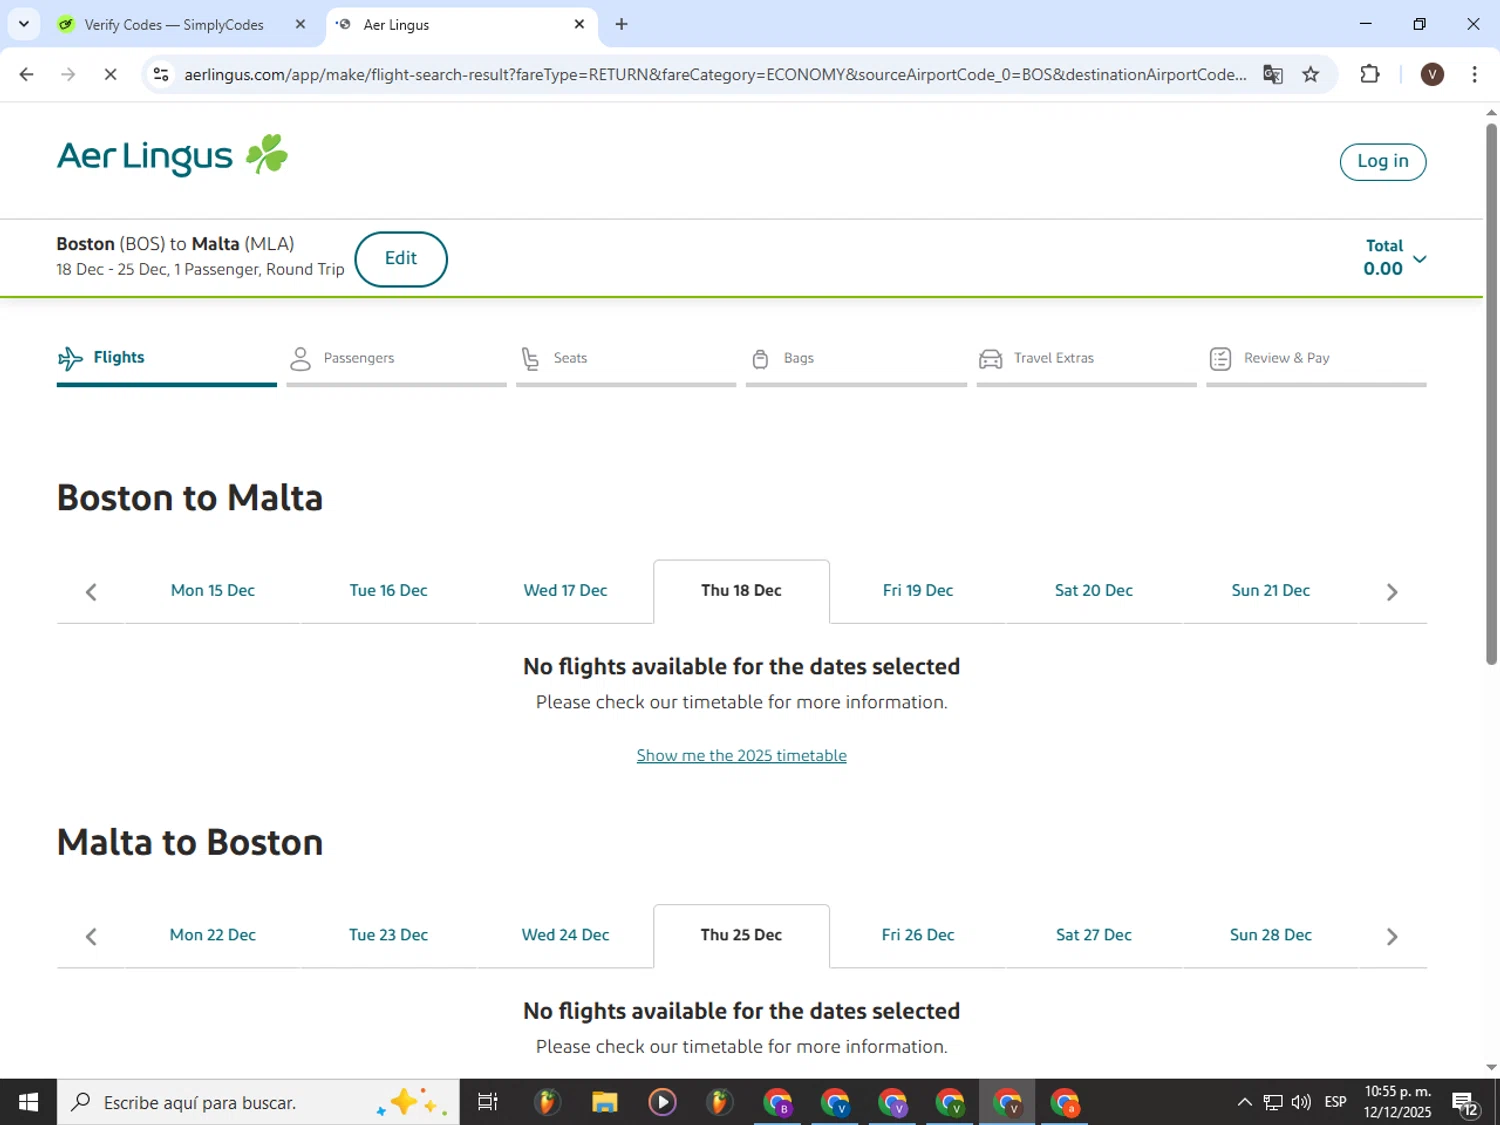
Task: Click the Flights airplane icon
Action: [70, 358]
